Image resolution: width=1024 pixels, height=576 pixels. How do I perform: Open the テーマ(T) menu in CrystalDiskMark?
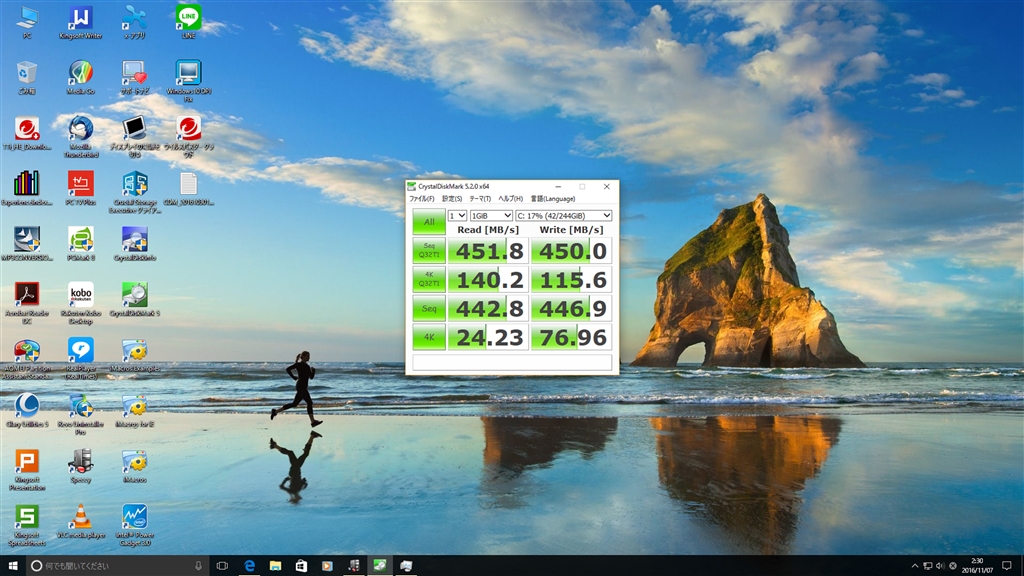pos(480,199)
